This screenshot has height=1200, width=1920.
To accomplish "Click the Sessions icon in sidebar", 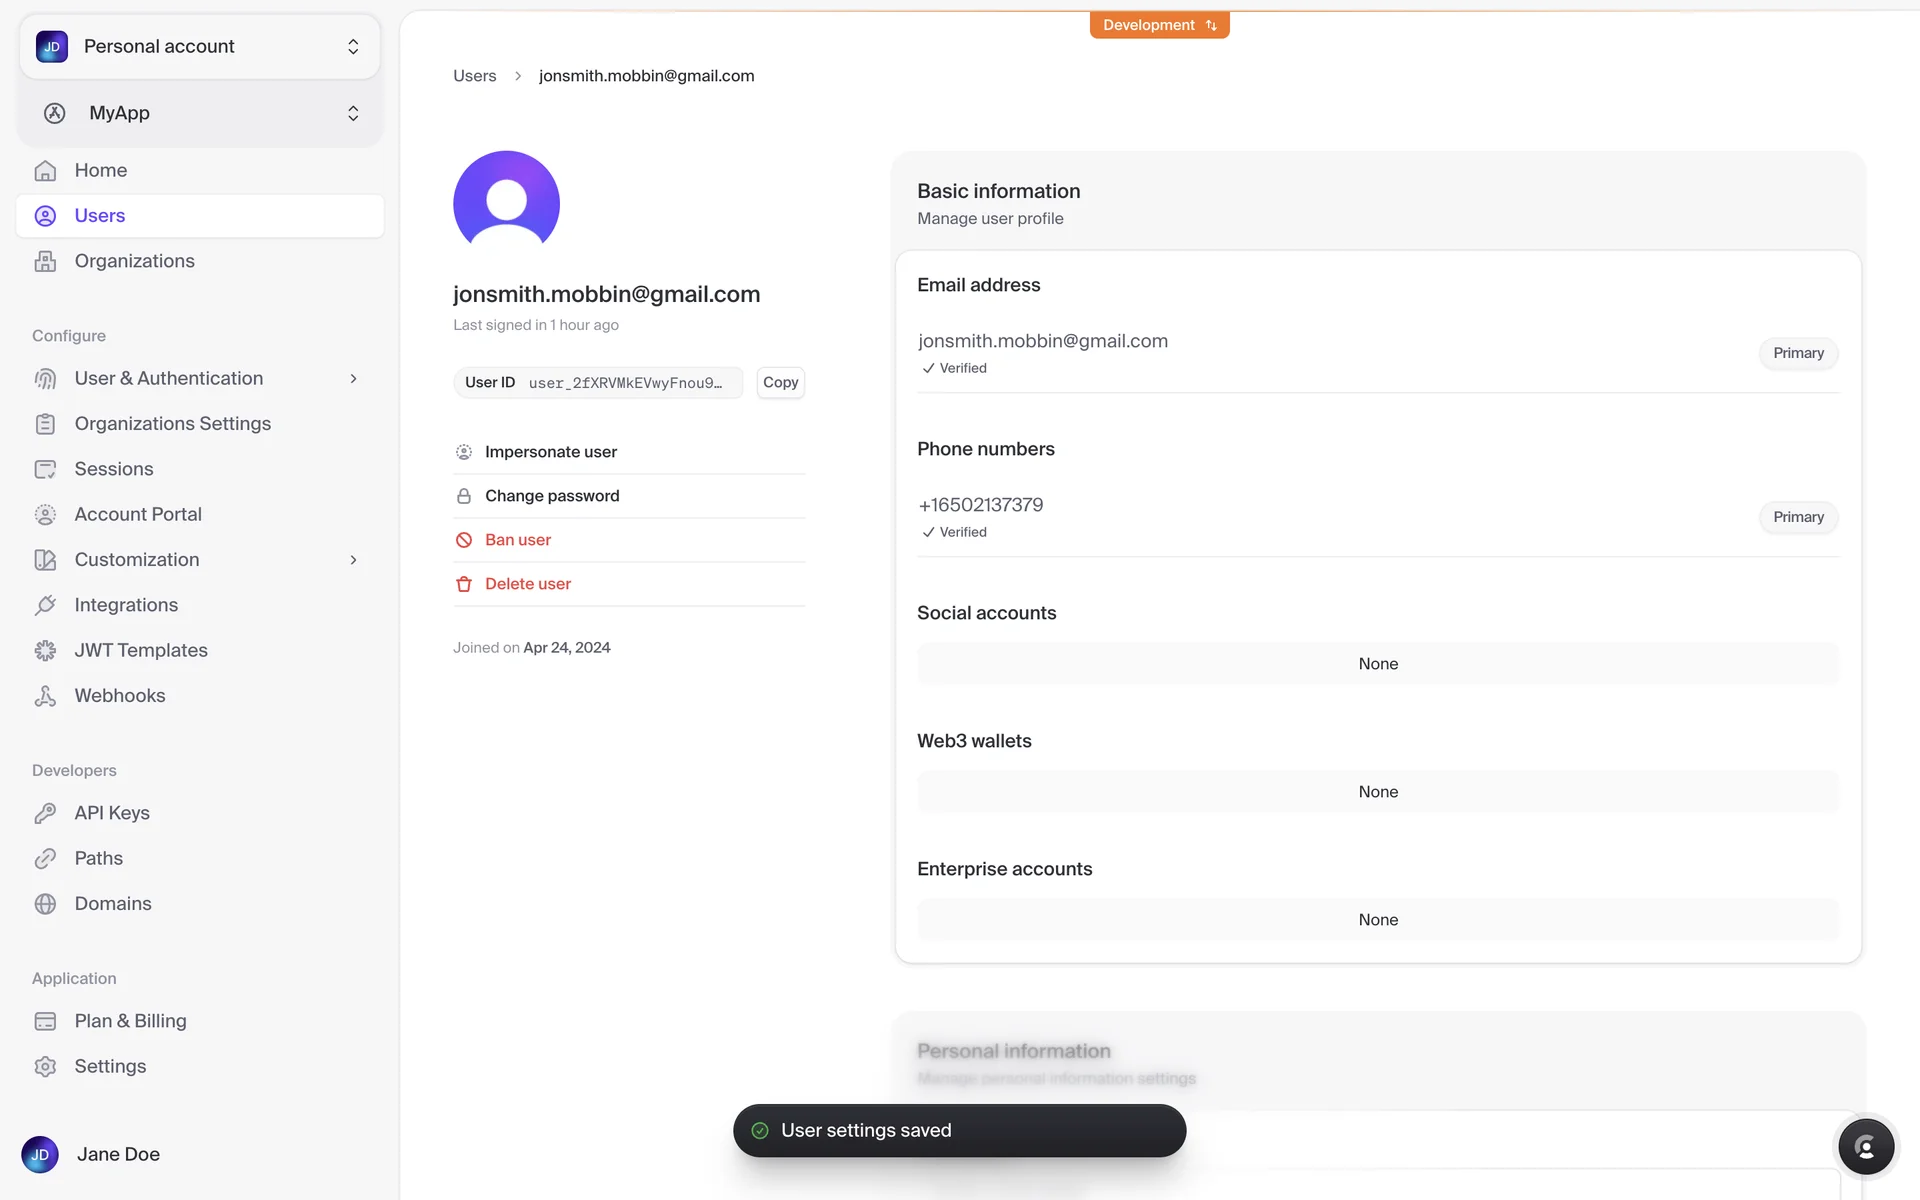I will pos(45,469).
